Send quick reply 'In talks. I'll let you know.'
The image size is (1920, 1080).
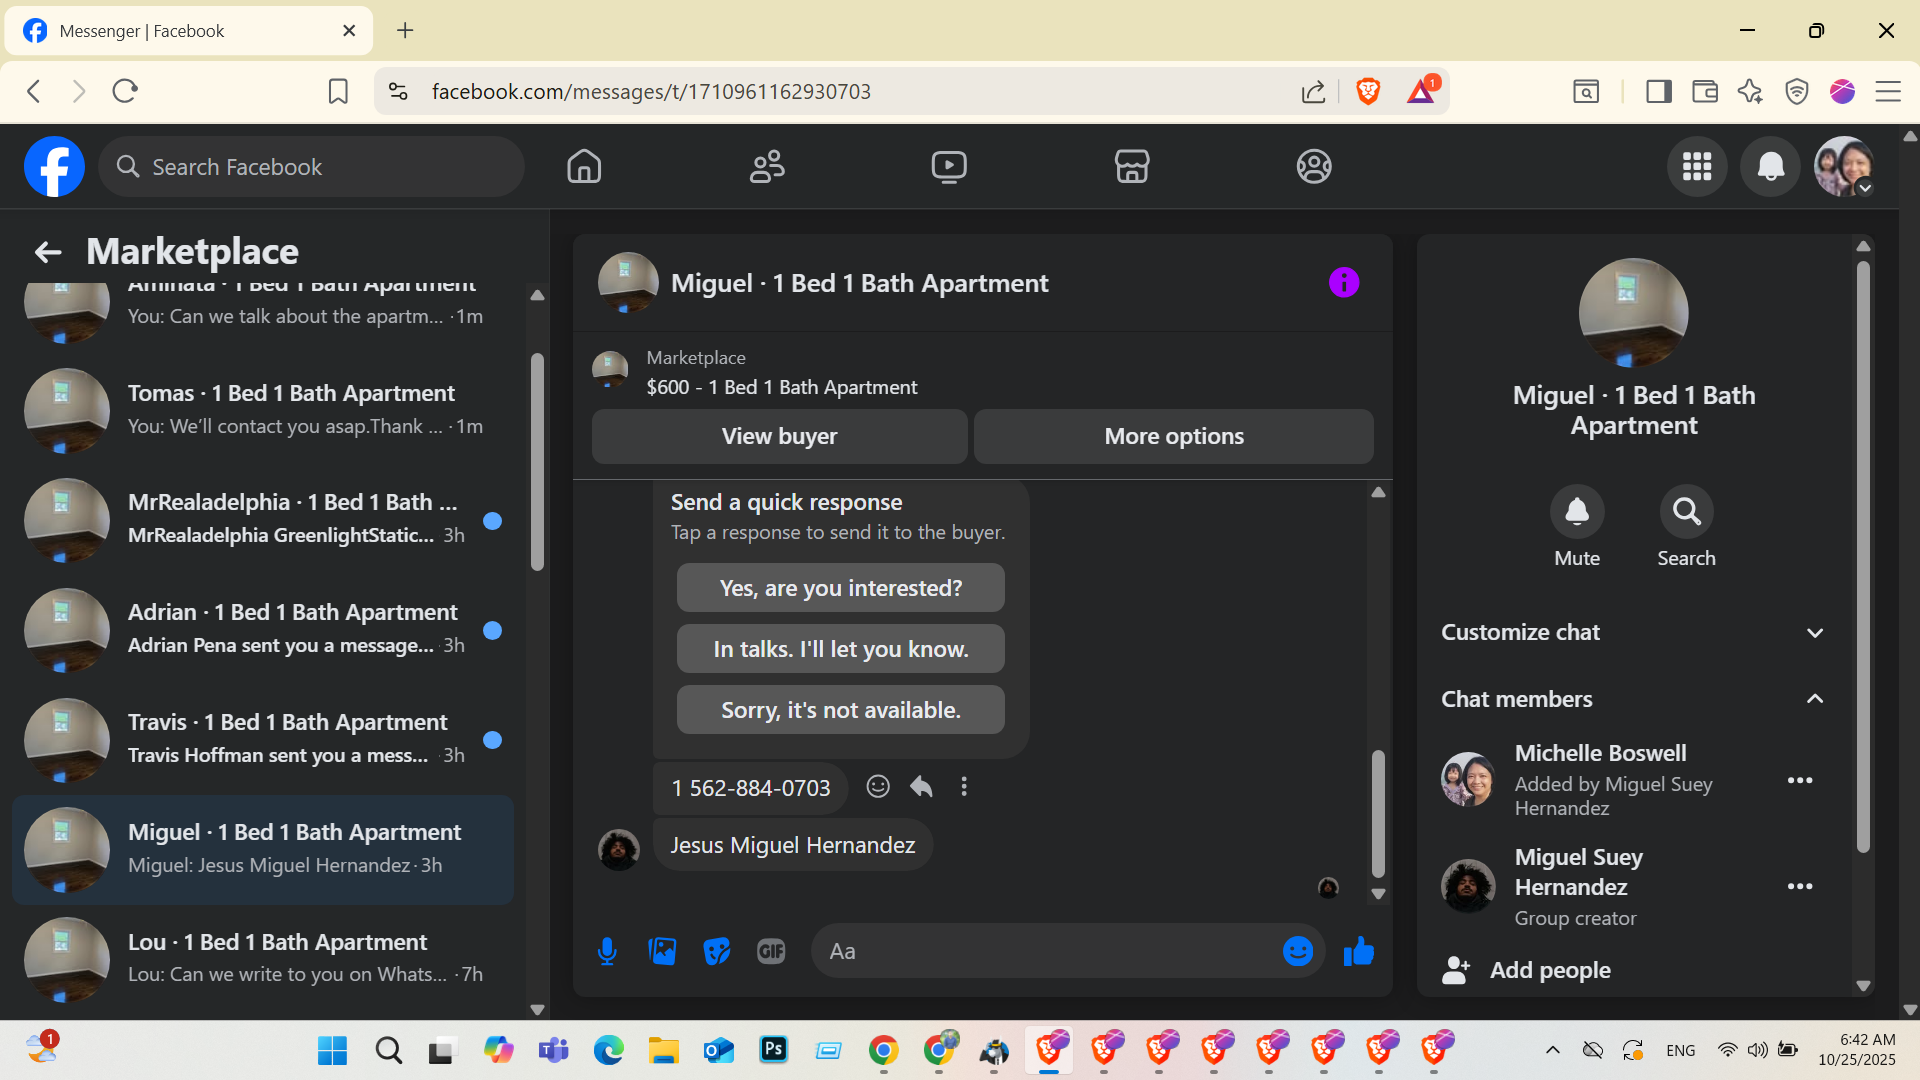pyautogui.click(x=841, y=649)
